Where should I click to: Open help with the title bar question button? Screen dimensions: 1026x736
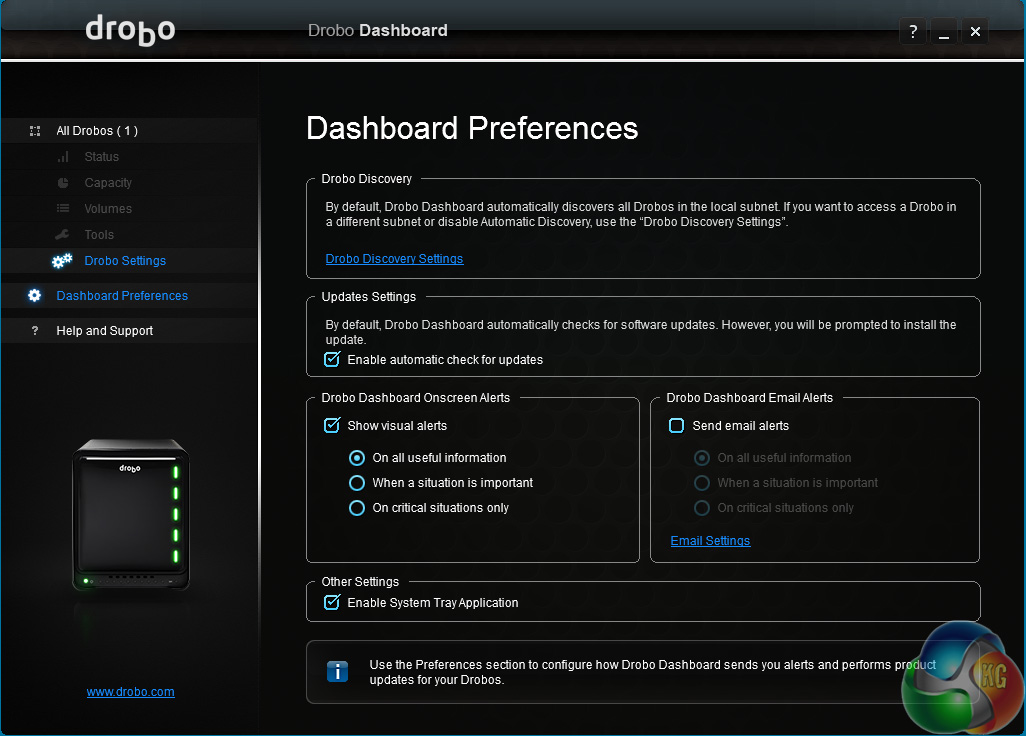coord(913,31)
